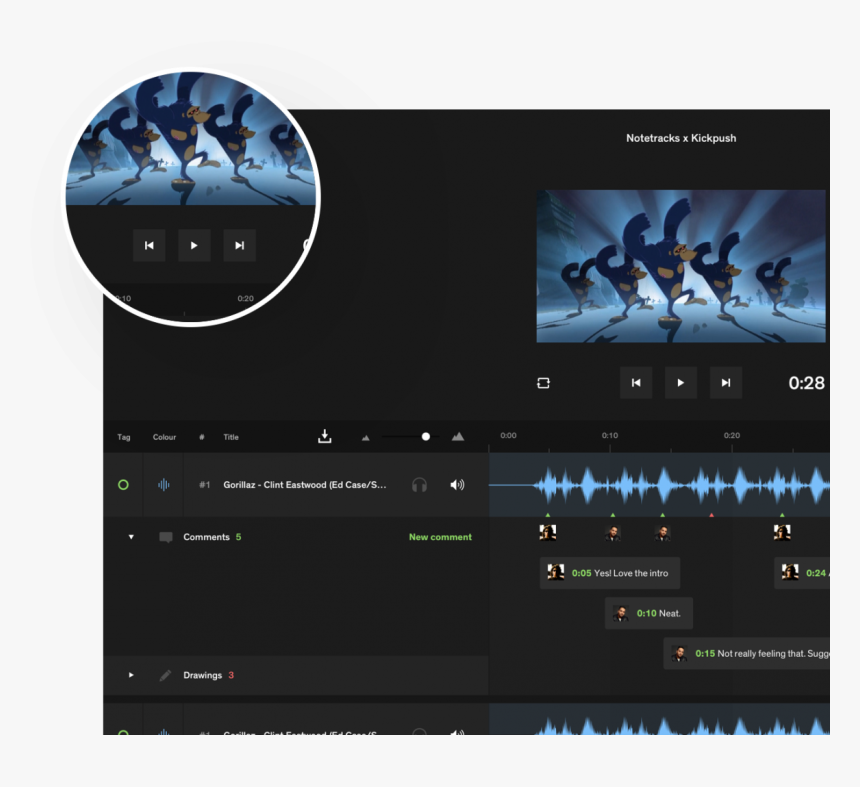Viewport: 860px width, 787px height.
Task: Open comment 0:10 Neat.
Action: point(649,613)
